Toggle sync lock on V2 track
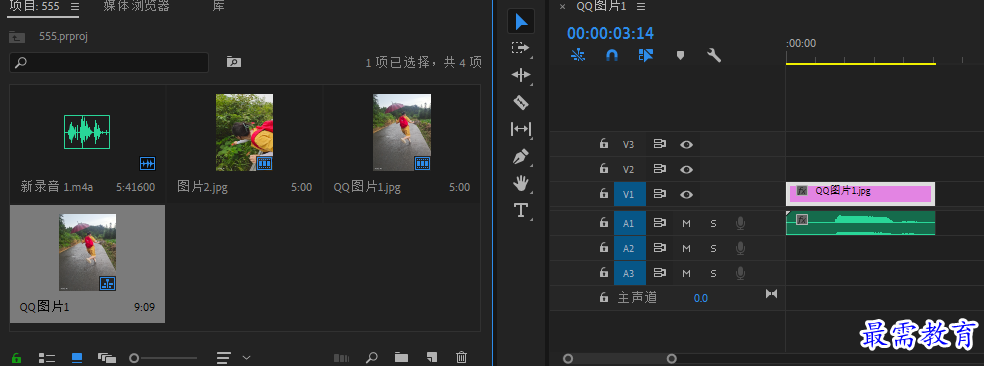984x366 pixels. pos(660,169)
